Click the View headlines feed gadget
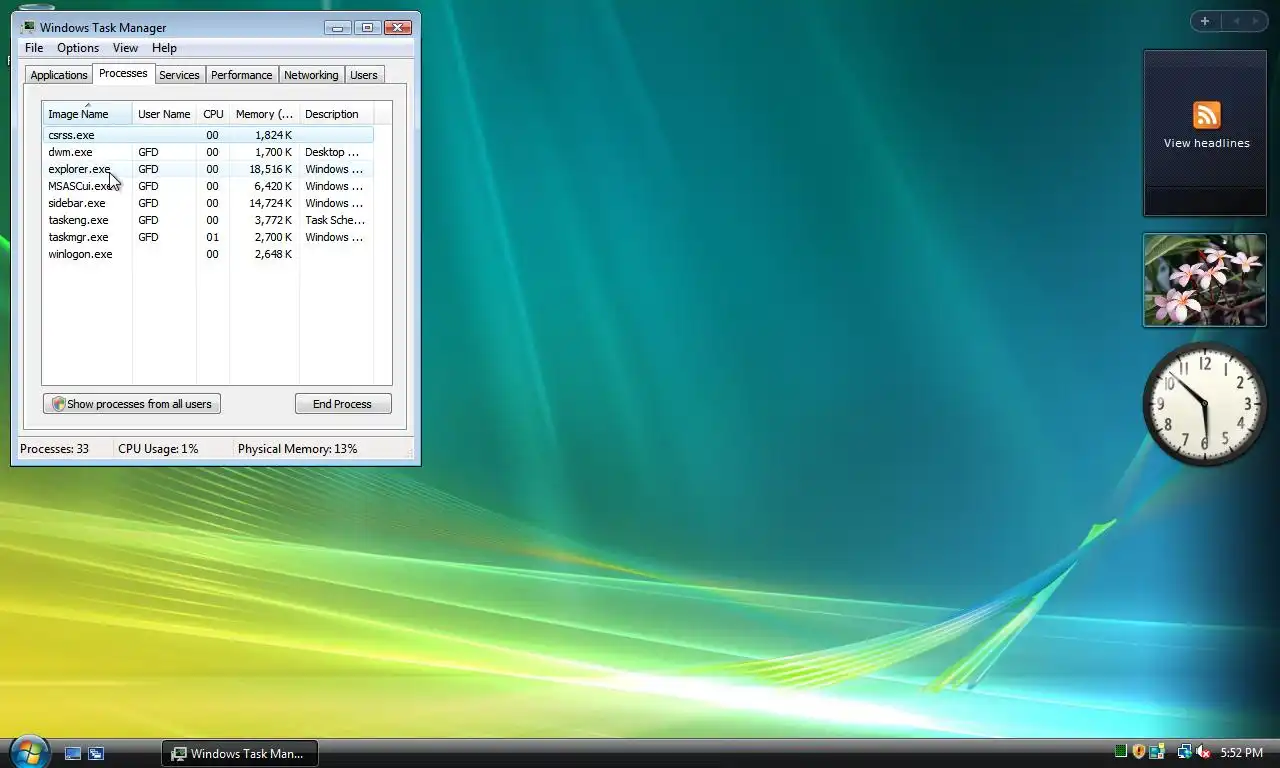This screenshot has height=768, width=1280. point(1205,133)
